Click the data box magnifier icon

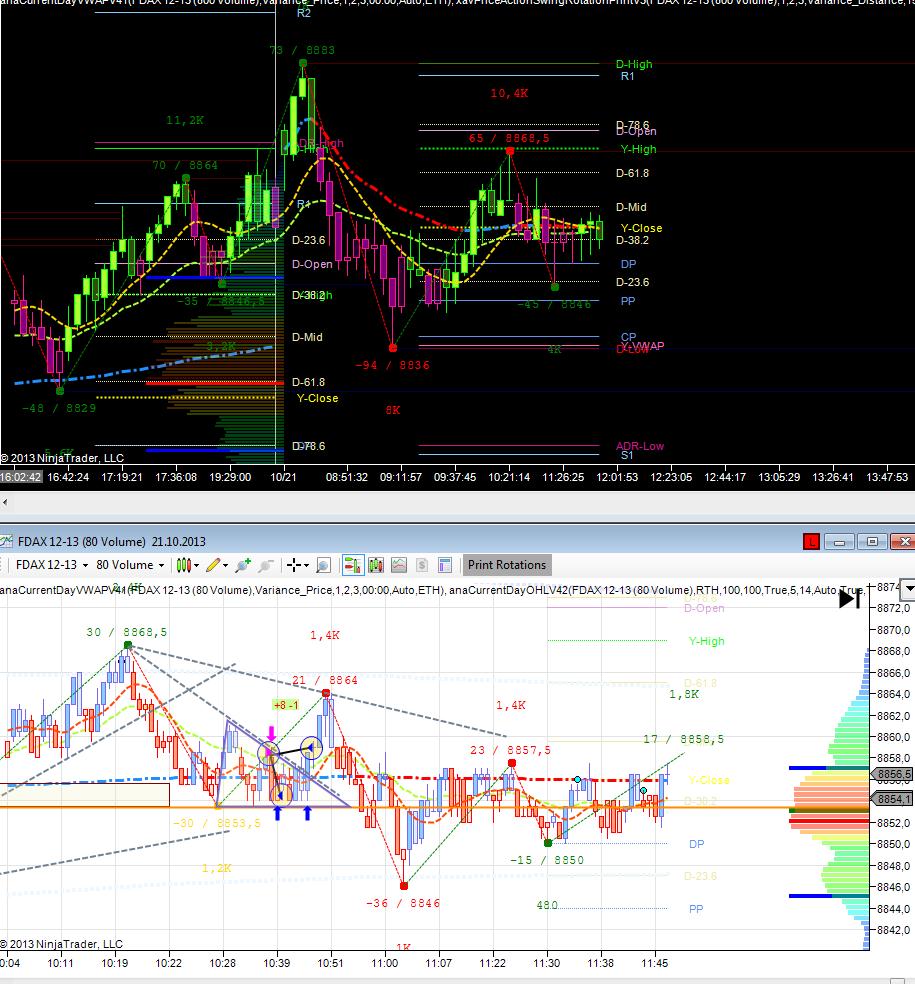323,565
